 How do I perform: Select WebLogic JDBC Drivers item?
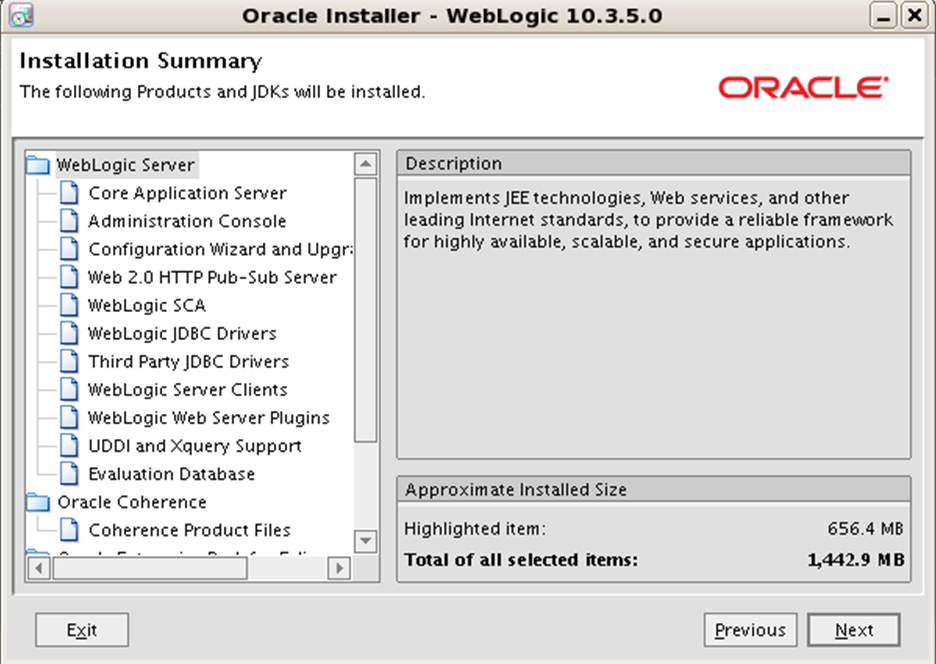pyautogui.click(x=182, y=333)
